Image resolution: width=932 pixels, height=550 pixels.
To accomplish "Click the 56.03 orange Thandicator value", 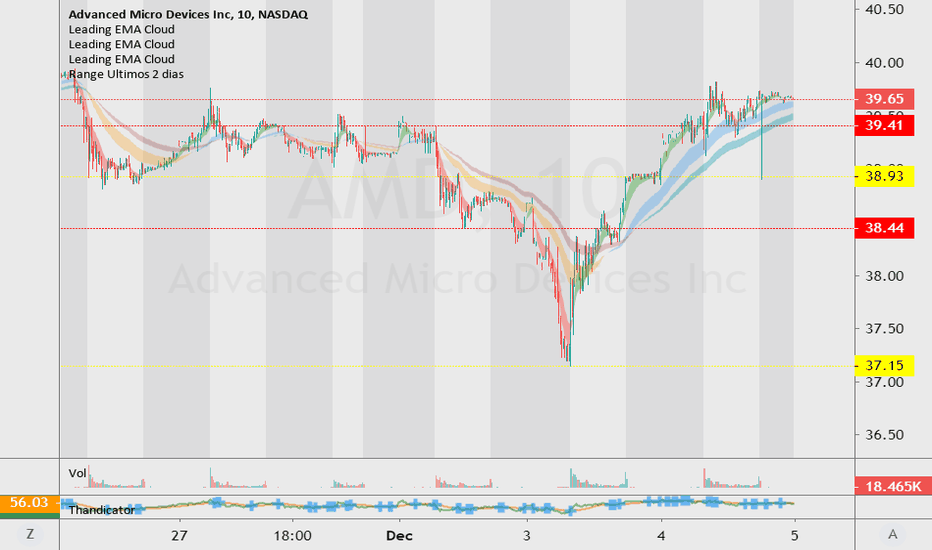I will point(29,502).
